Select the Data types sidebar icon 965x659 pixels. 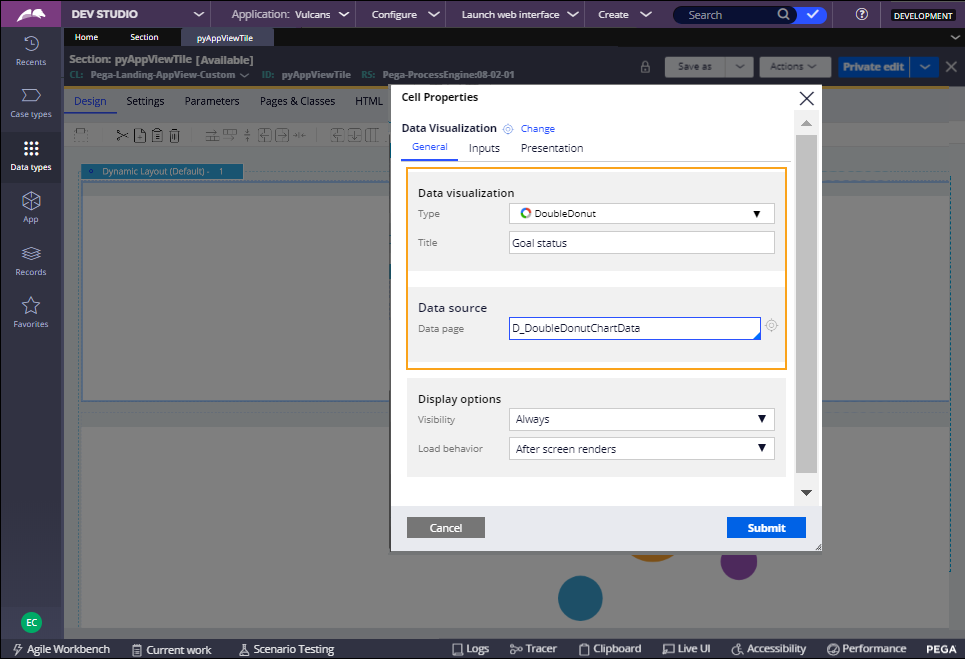[31, 155]
